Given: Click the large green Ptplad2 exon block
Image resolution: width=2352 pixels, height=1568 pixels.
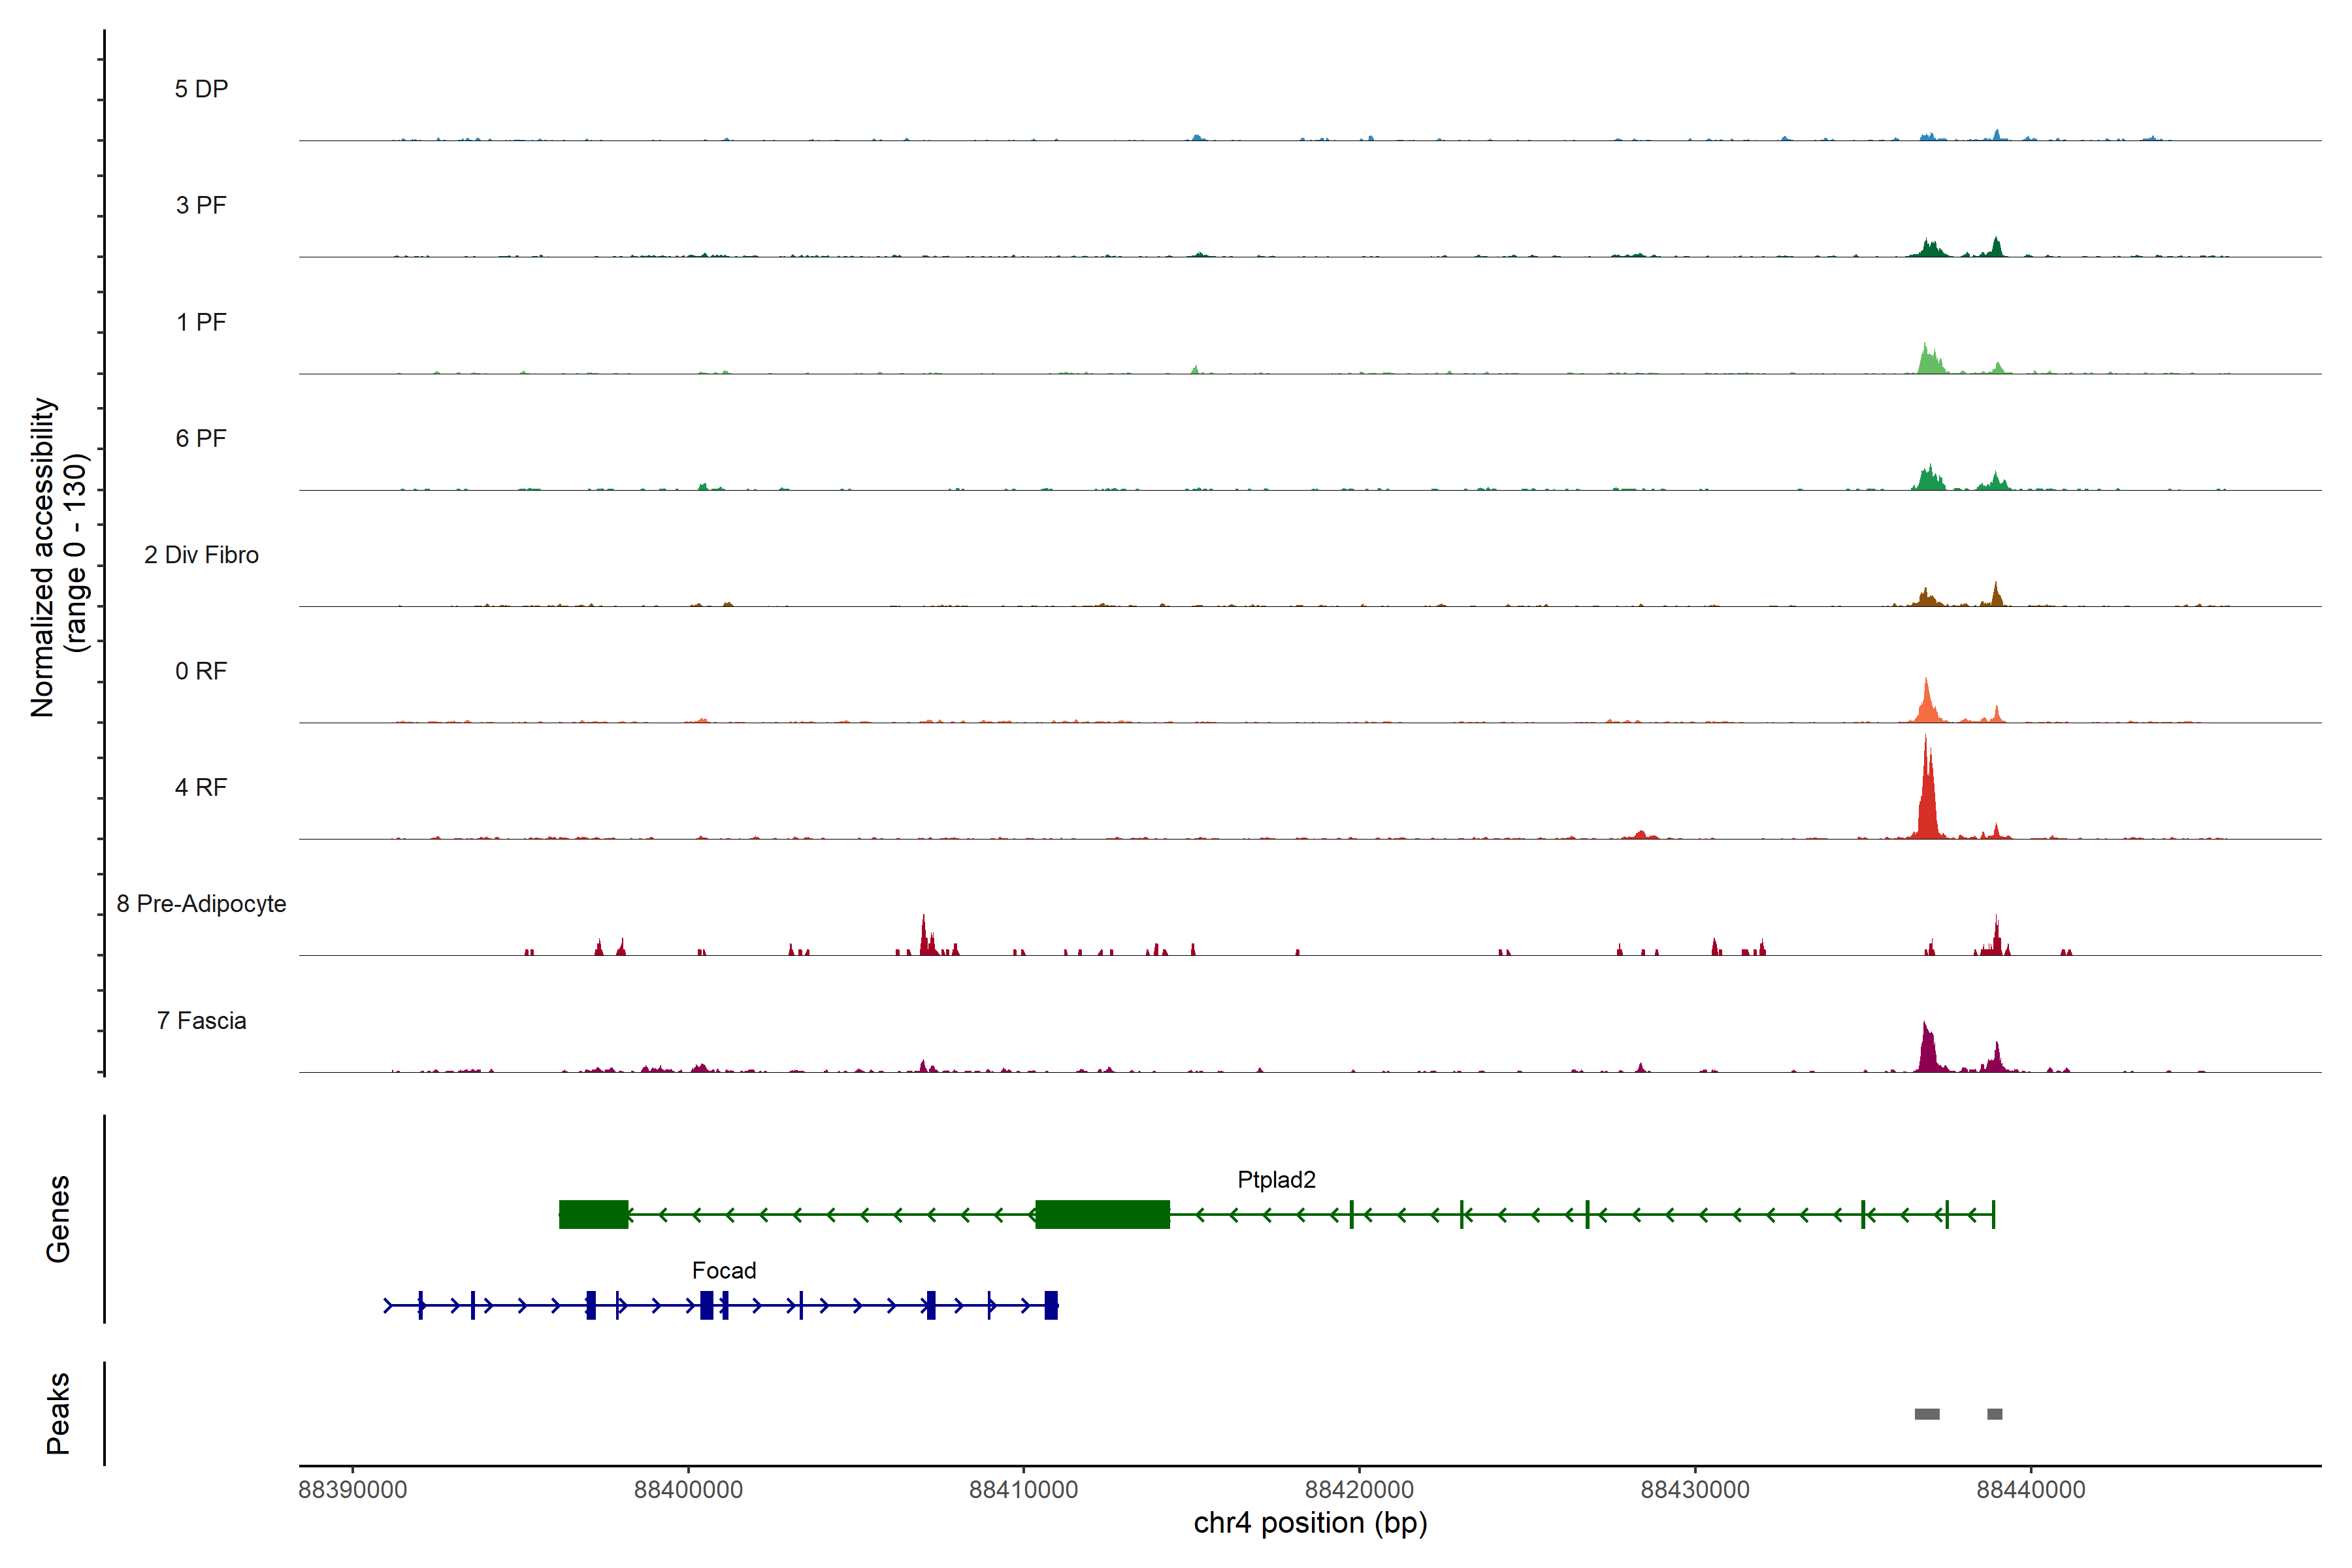Looking at the screenshot, I should coord(1102,1215).
